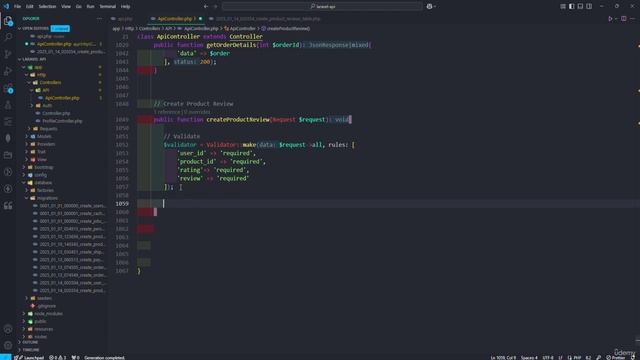This screenshot has width=640, height=360.
Task: Click the Run Code play icon
Action: (610, 19)
